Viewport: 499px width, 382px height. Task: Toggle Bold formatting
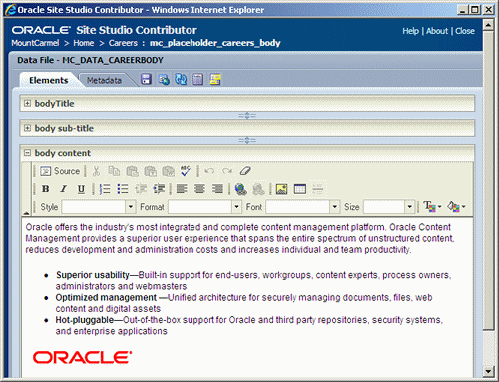pyautogui.click(x=46, y=189)
